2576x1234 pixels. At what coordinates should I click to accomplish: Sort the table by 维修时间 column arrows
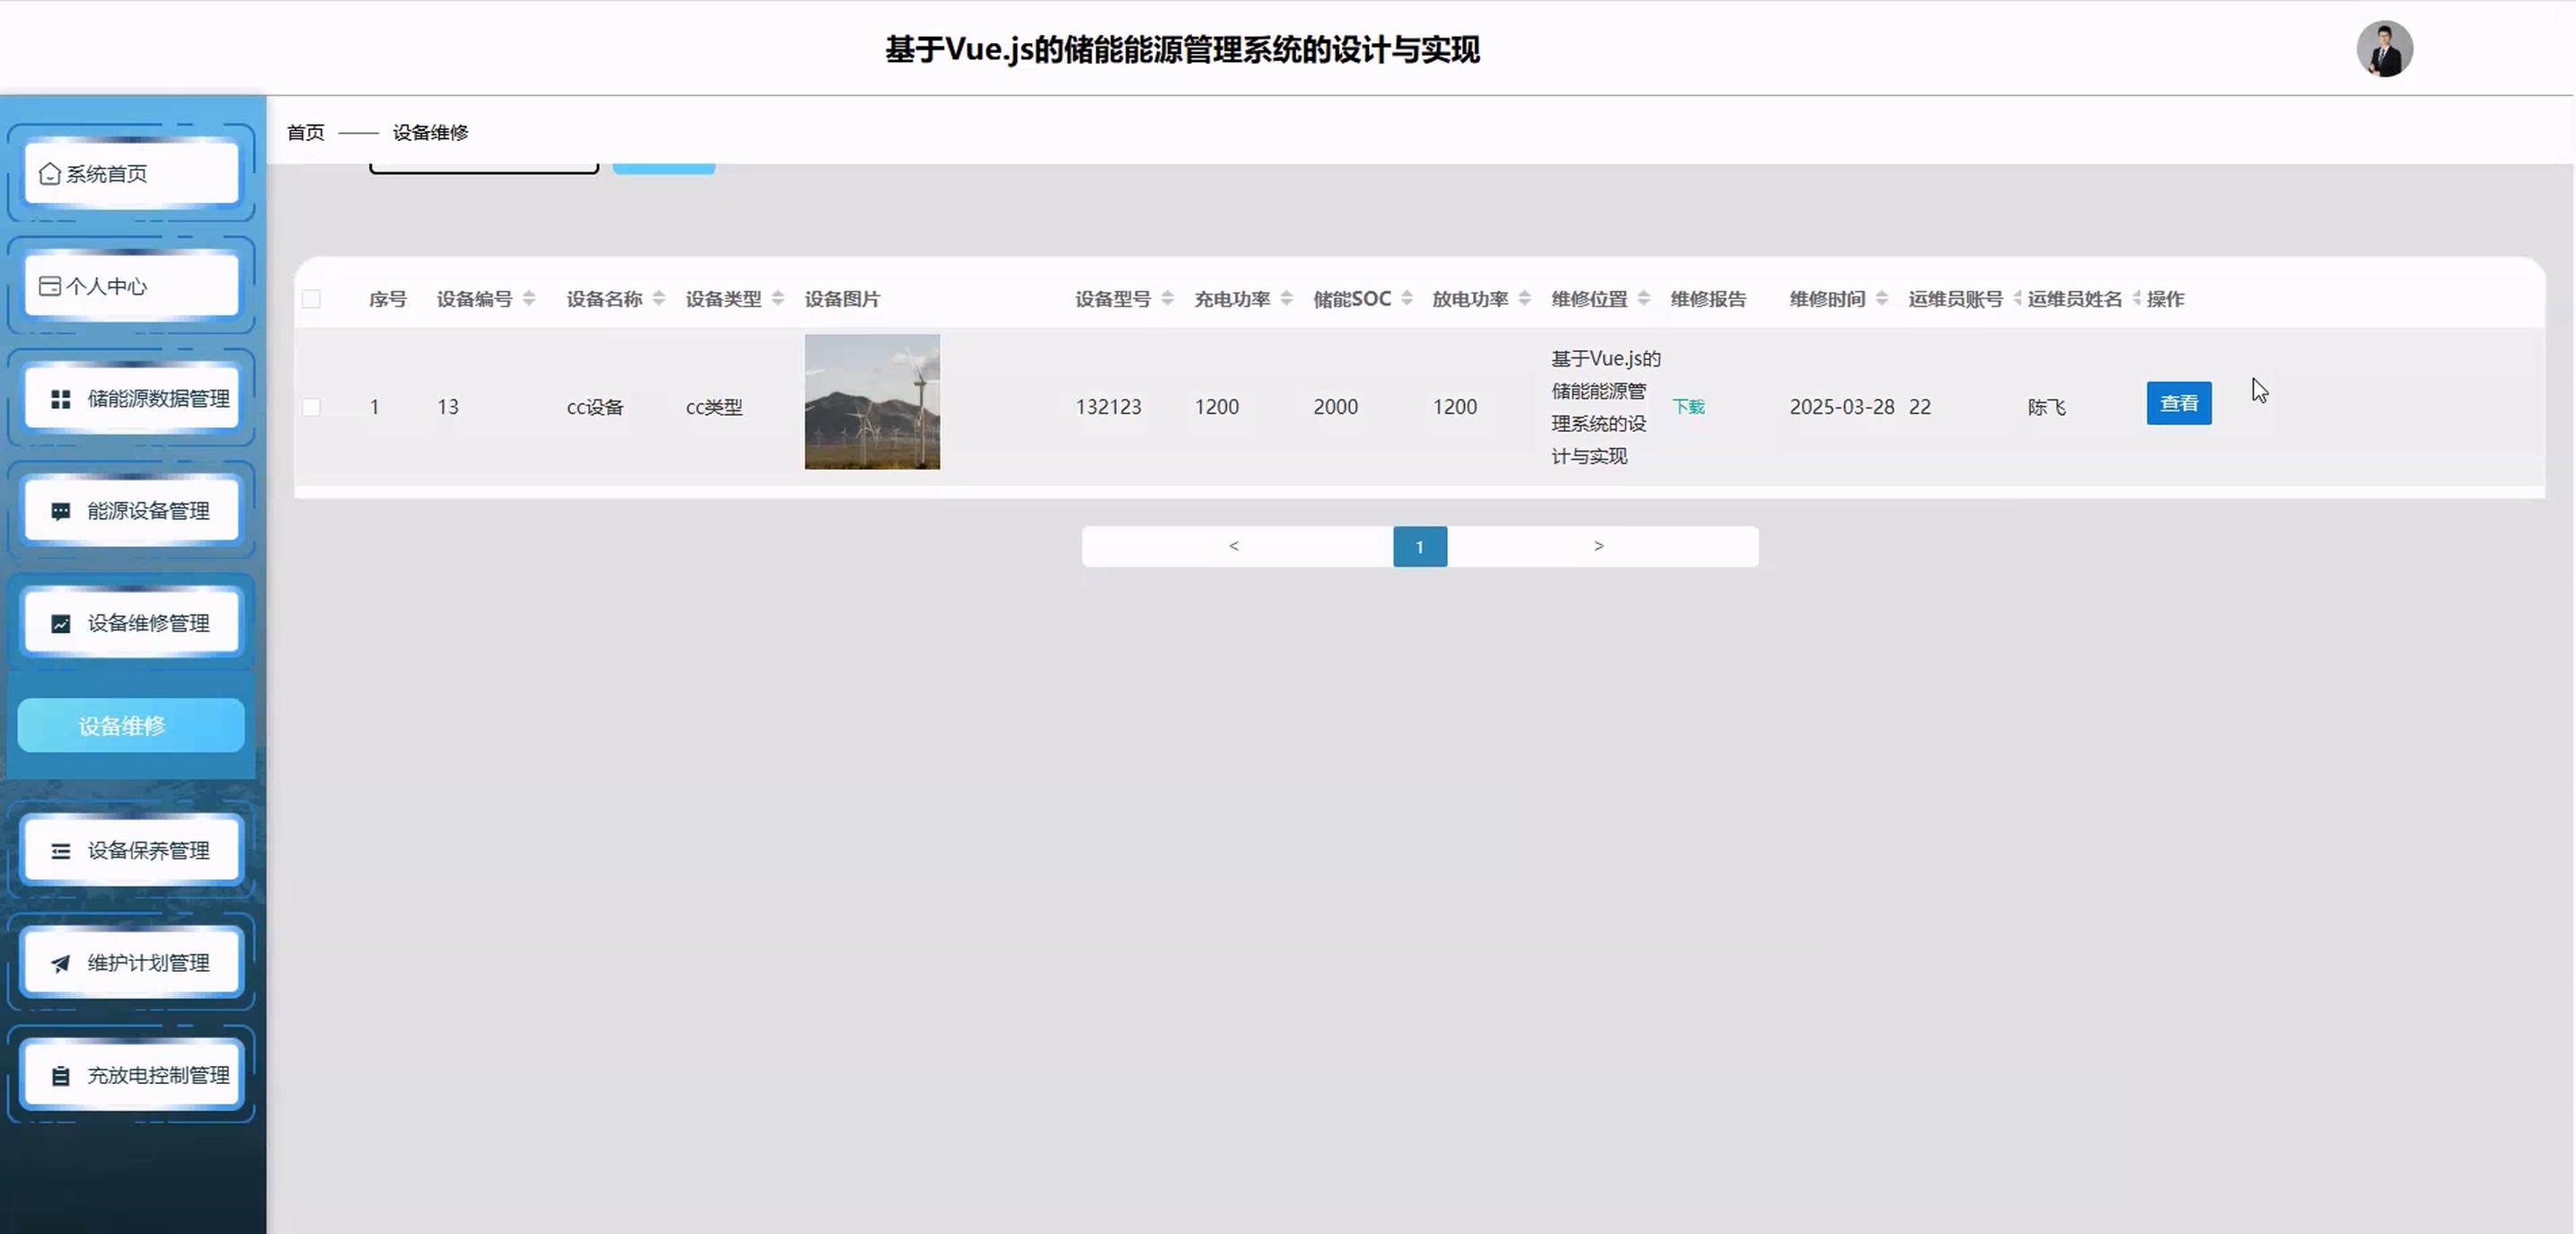click(1881, 299)
